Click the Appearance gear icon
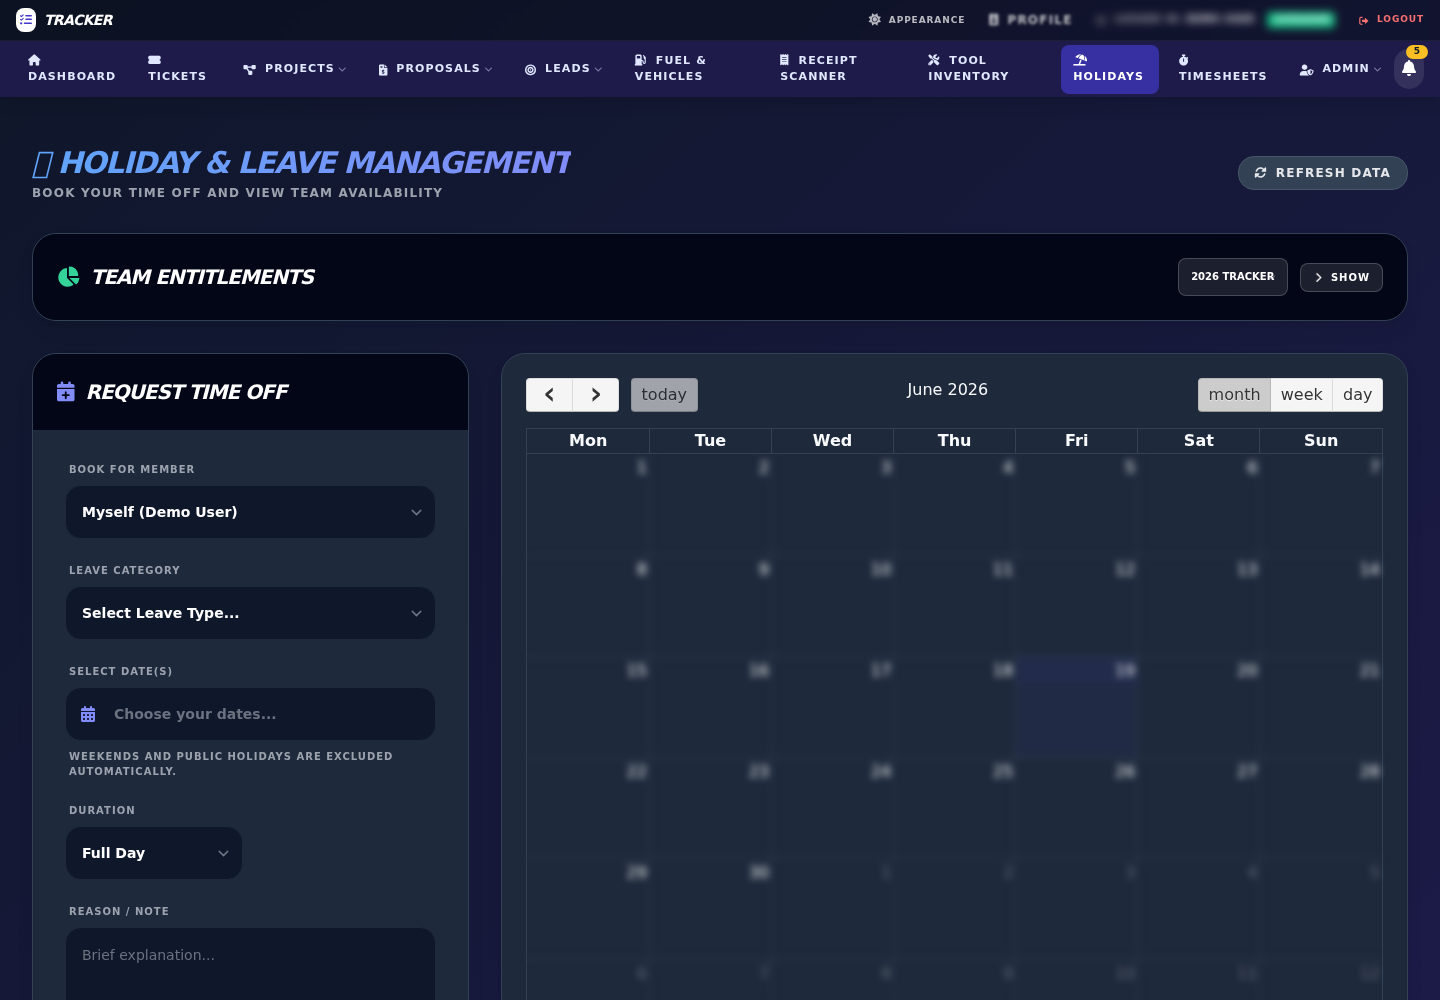Screen dimensions: 1440x1000 click(x=875, y=20)
